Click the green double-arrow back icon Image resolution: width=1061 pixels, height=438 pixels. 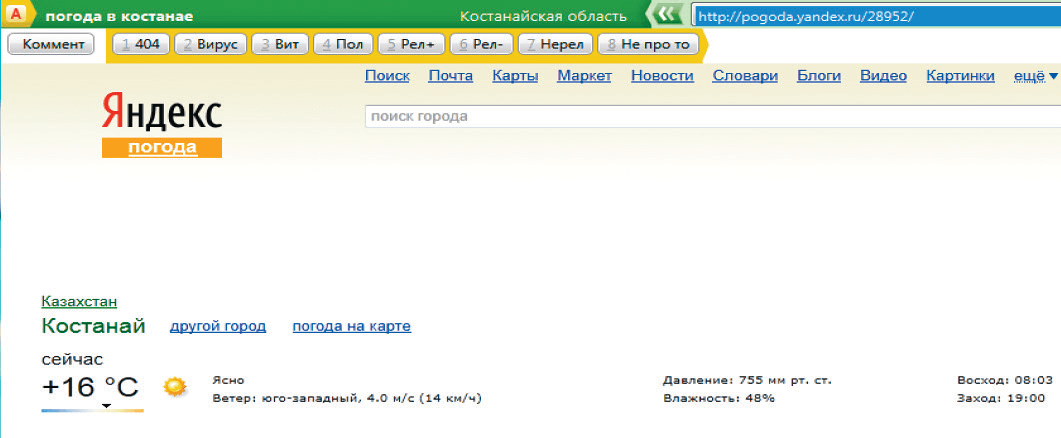click(x=668, y=16)
